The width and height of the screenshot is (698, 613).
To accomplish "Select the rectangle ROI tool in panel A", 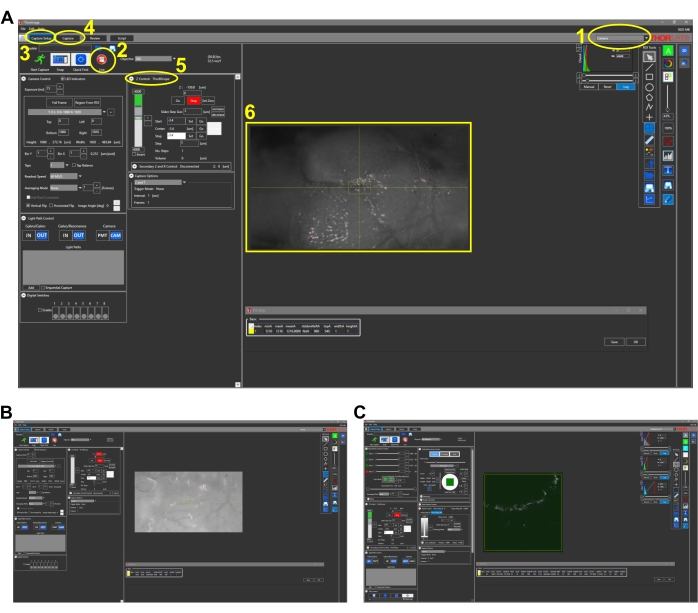I will [650, 75].
